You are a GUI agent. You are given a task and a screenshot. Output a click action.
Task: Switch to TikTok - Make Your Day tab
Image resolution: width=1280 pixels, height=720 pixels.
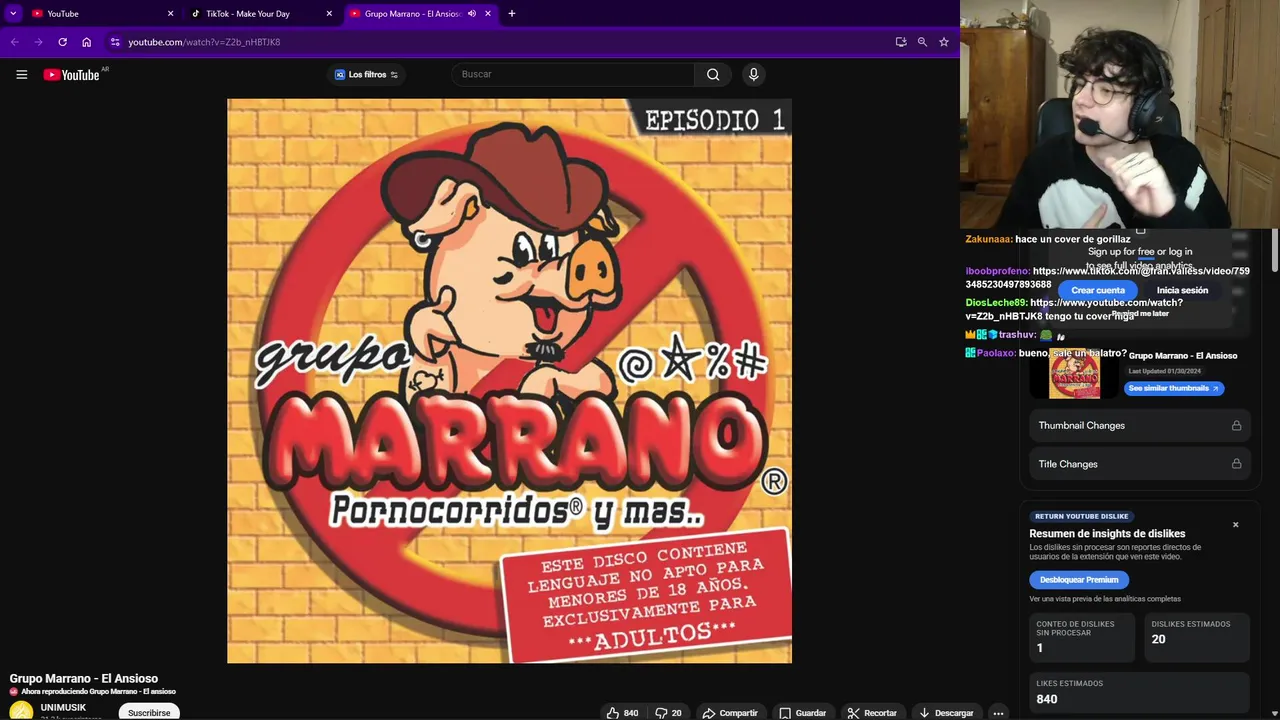[x=262, y=14]
